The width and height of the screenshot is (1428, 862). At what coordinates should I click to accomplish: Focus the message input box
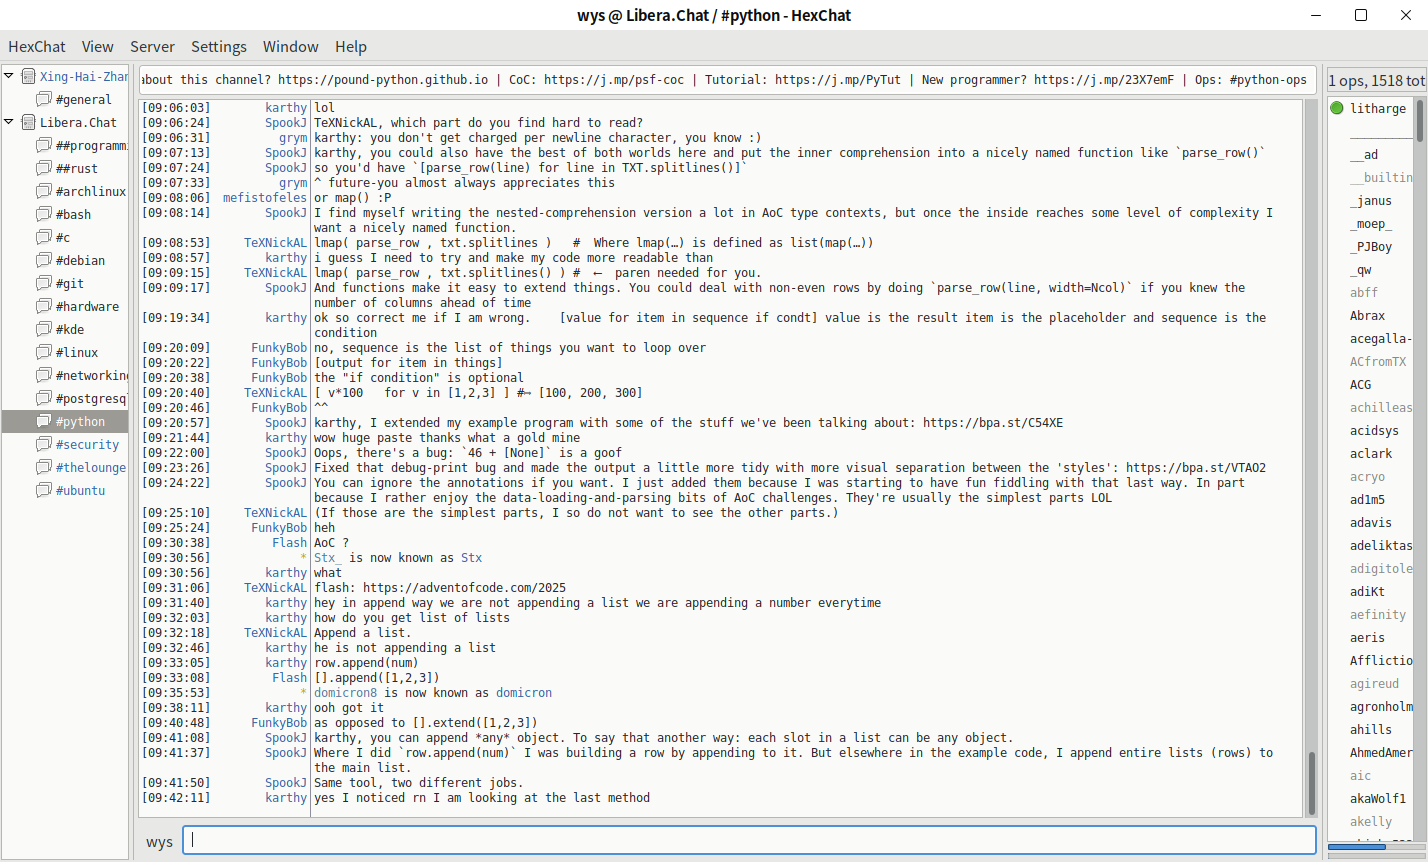coord(750,841)
